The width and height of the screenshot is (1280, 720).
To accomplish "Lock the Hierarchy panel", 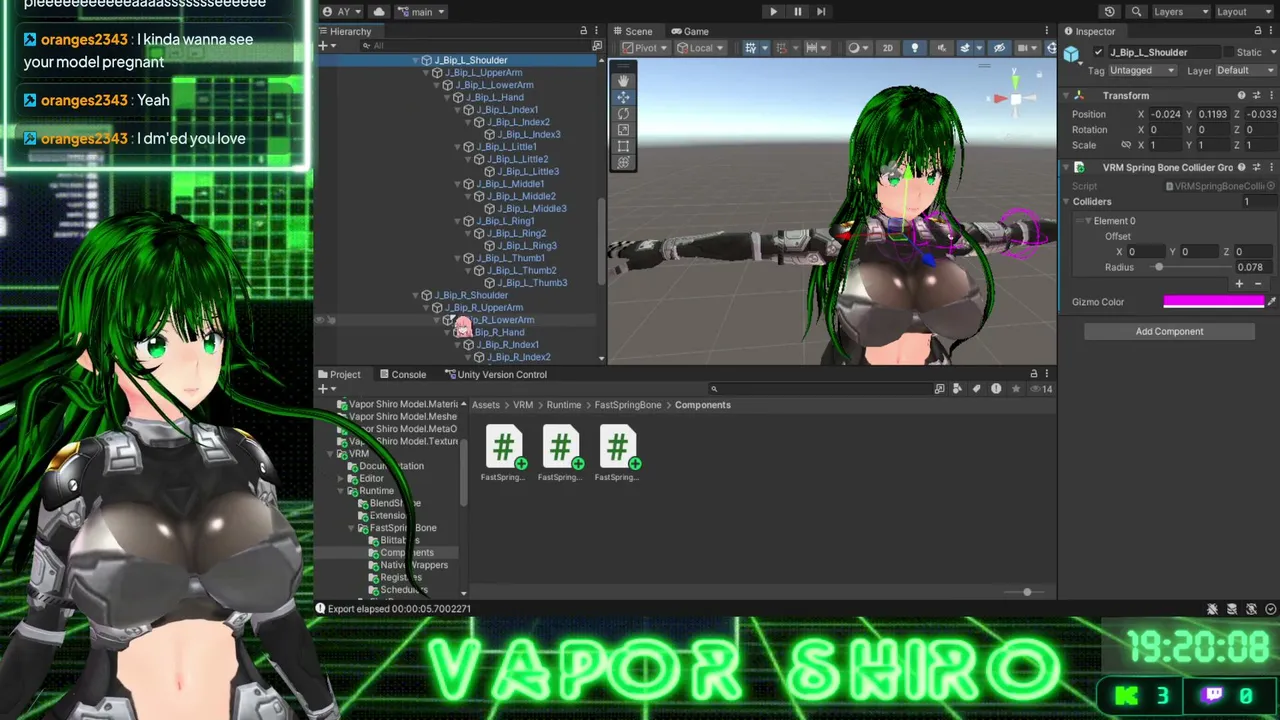I will click(x=584, y=31).
